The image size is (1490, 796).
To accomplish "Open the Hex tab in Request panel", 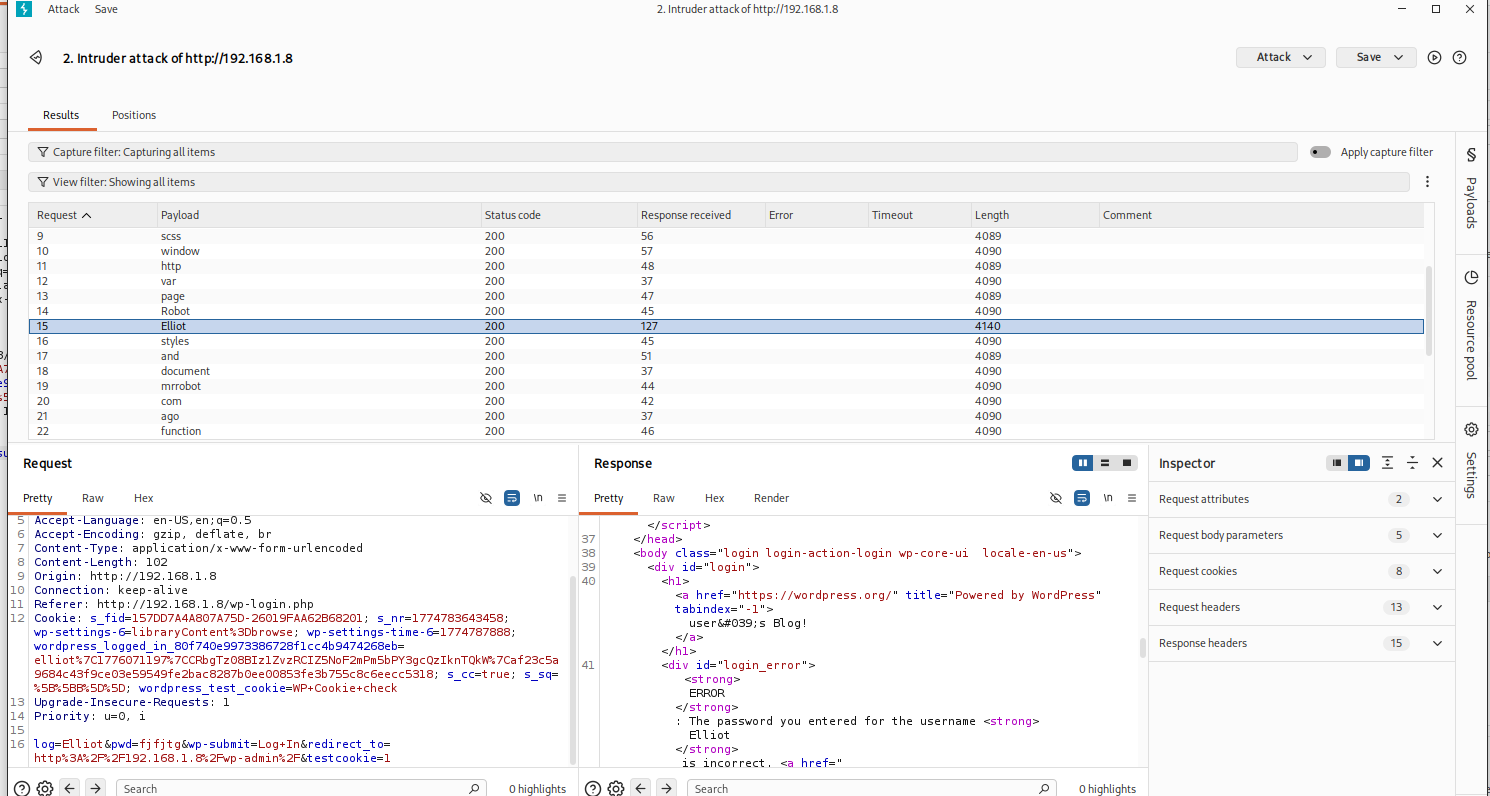I will [x=144, y=498].
